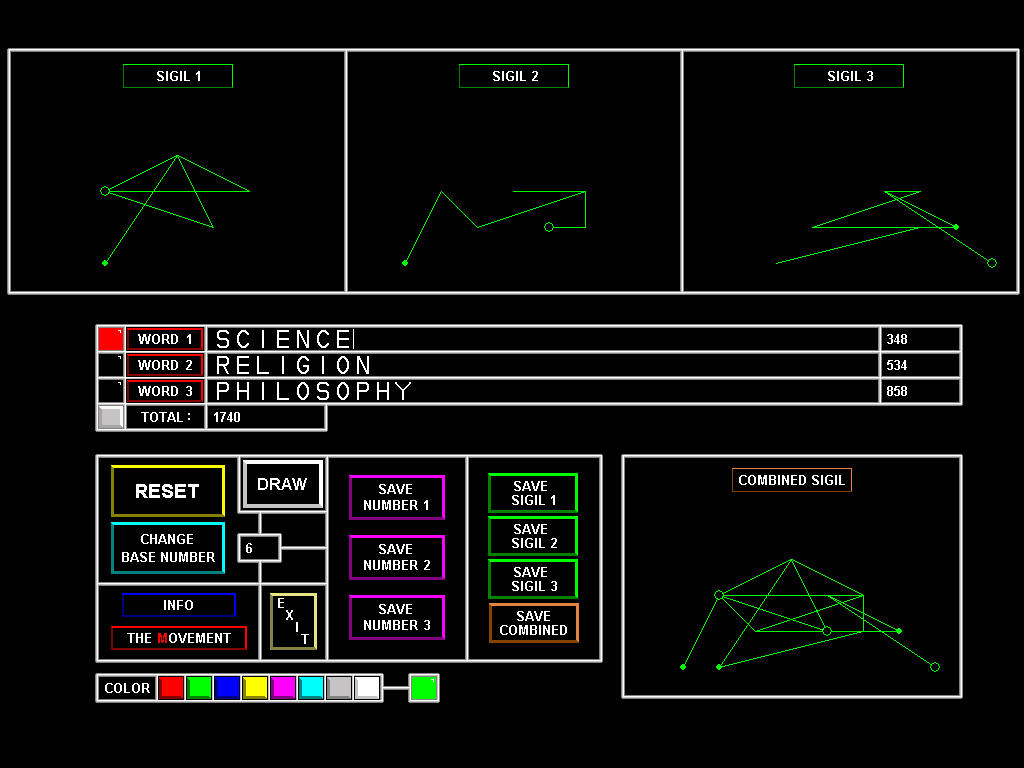
Task: Click SAVE SIGIL 3 button
Action: click(x=533, y=579)
